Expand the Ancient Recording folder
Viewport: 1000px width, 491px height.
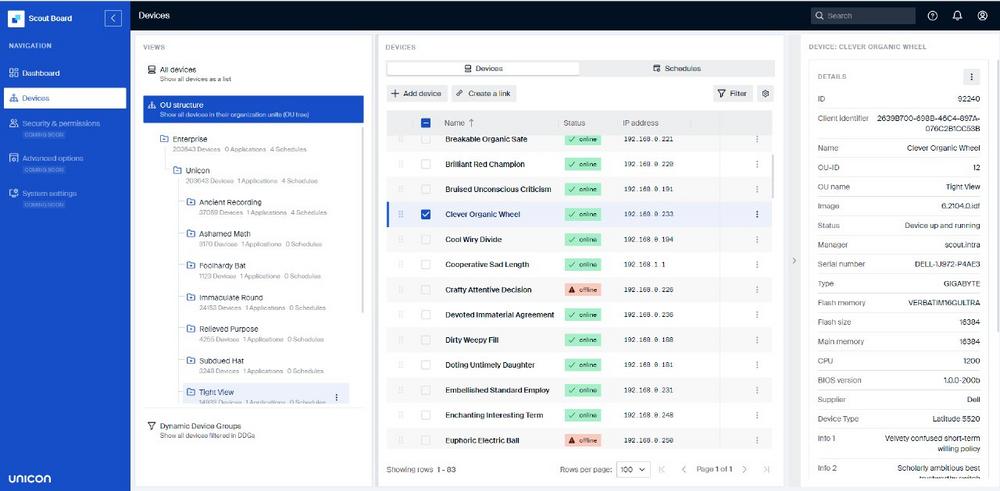click(x=191, y=202)
